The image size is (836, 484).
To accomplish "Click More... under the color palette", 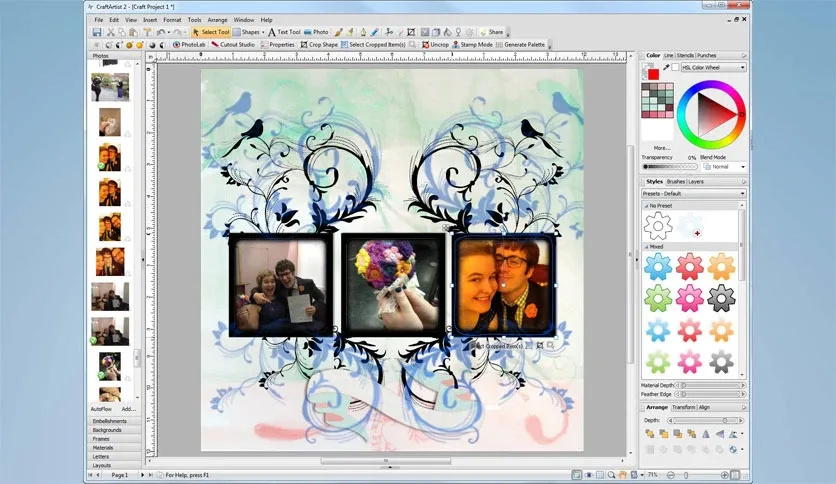I will coord(662,148).
